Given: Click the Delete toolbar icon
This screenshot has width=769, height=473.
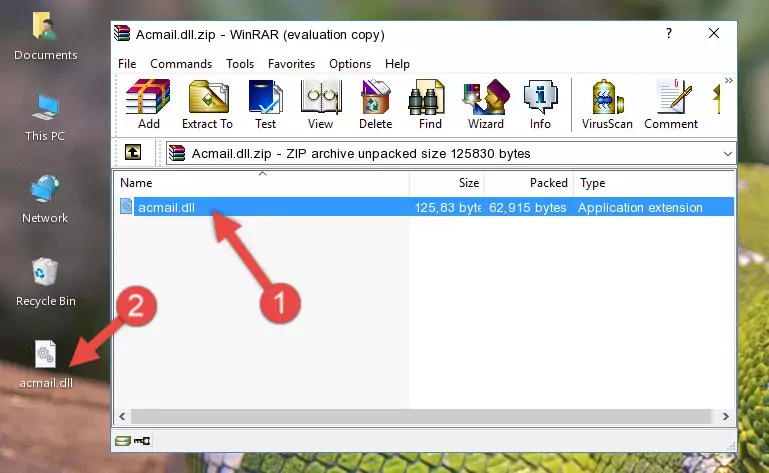Looking at the screenshot, I should tap(375, 104).
